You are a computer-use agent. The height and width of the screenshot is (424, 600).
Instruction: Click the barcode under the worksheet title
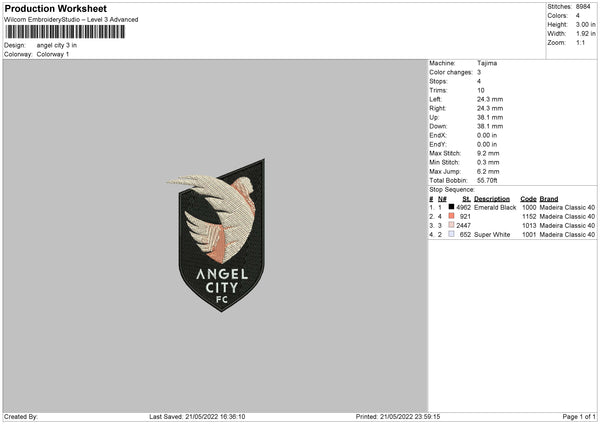pyautogui.click(x=65, y=32)
